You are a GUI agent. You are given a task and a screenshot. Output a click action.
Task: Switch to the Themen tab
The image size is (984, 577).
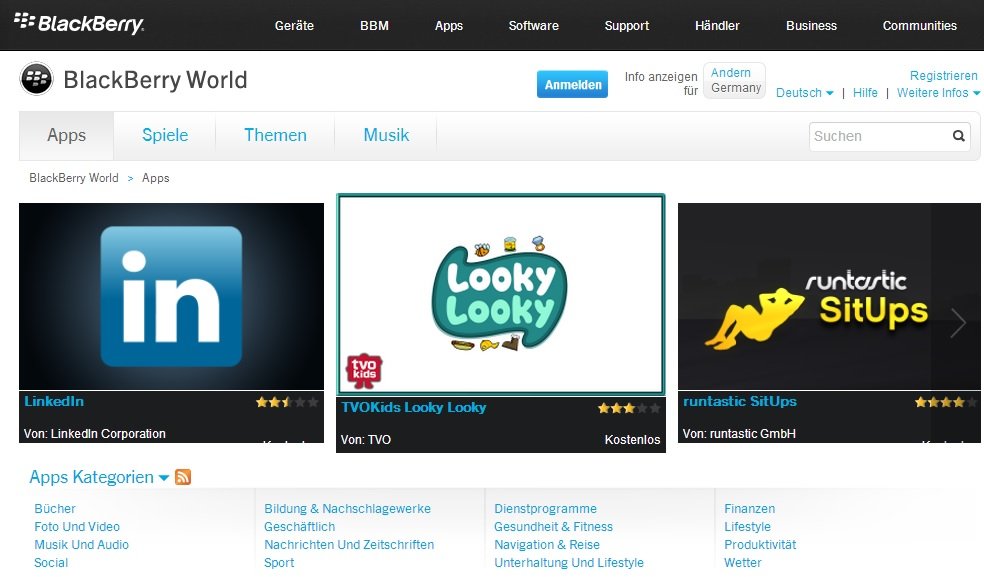[275, 136]
